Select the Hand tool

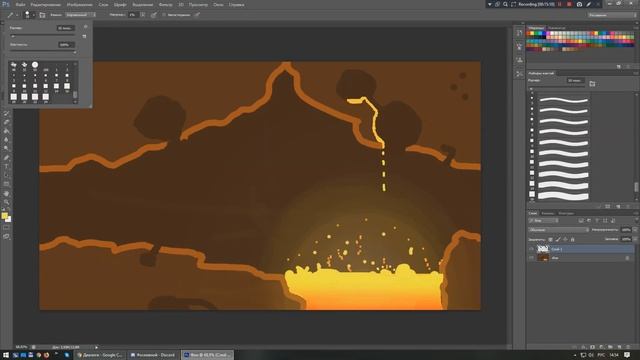click(x=7, y=193)
